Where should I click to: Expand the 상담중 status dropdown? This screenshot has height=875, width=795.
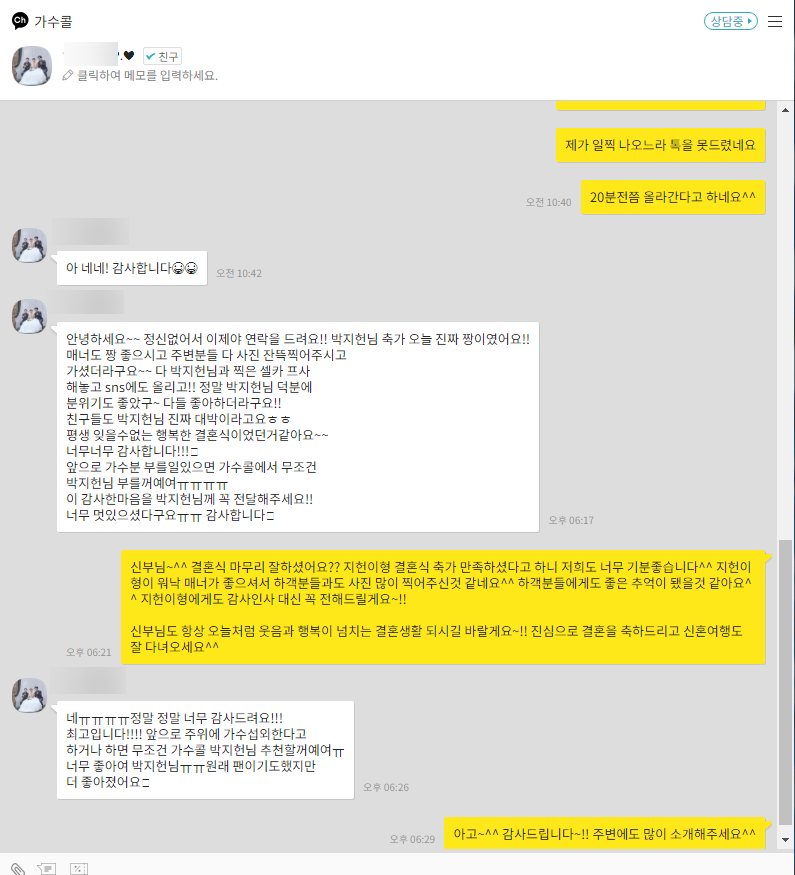point(730,22)
